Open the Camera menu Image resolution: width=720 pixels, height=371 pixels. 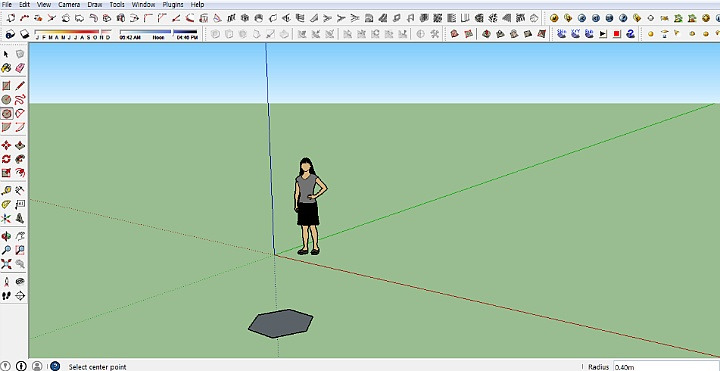tap(69, 5)
